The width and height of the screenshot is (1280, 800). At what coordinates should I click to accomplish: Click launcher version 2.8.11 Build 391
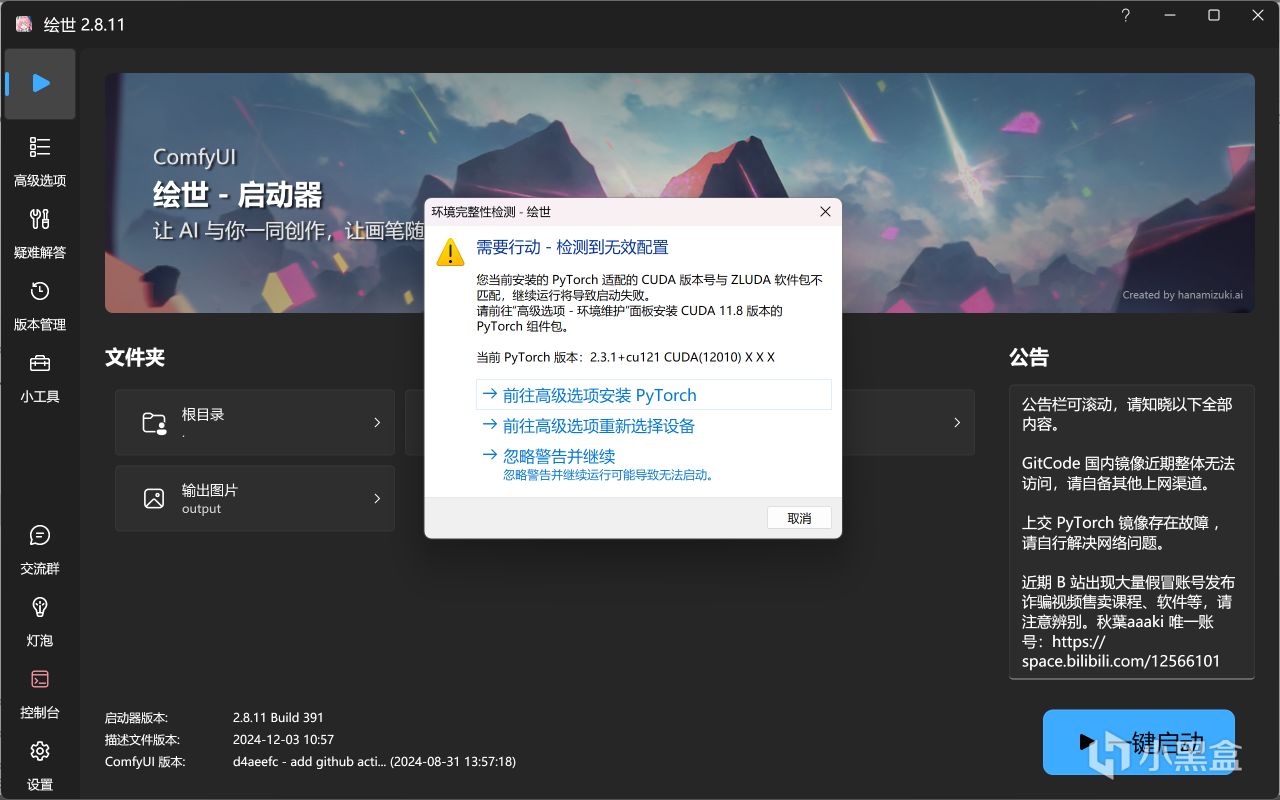tap(278, 718)
